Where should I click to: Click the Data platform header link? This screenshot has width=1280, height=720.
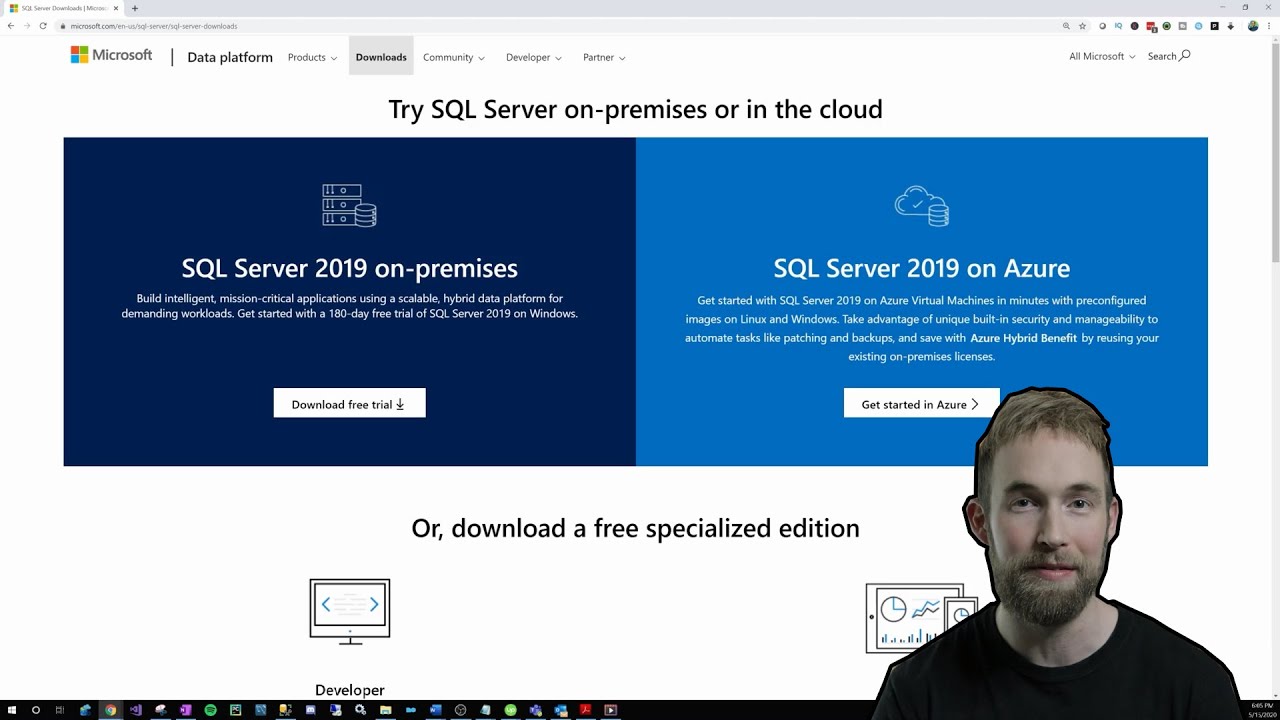click(x=230, y=58)
